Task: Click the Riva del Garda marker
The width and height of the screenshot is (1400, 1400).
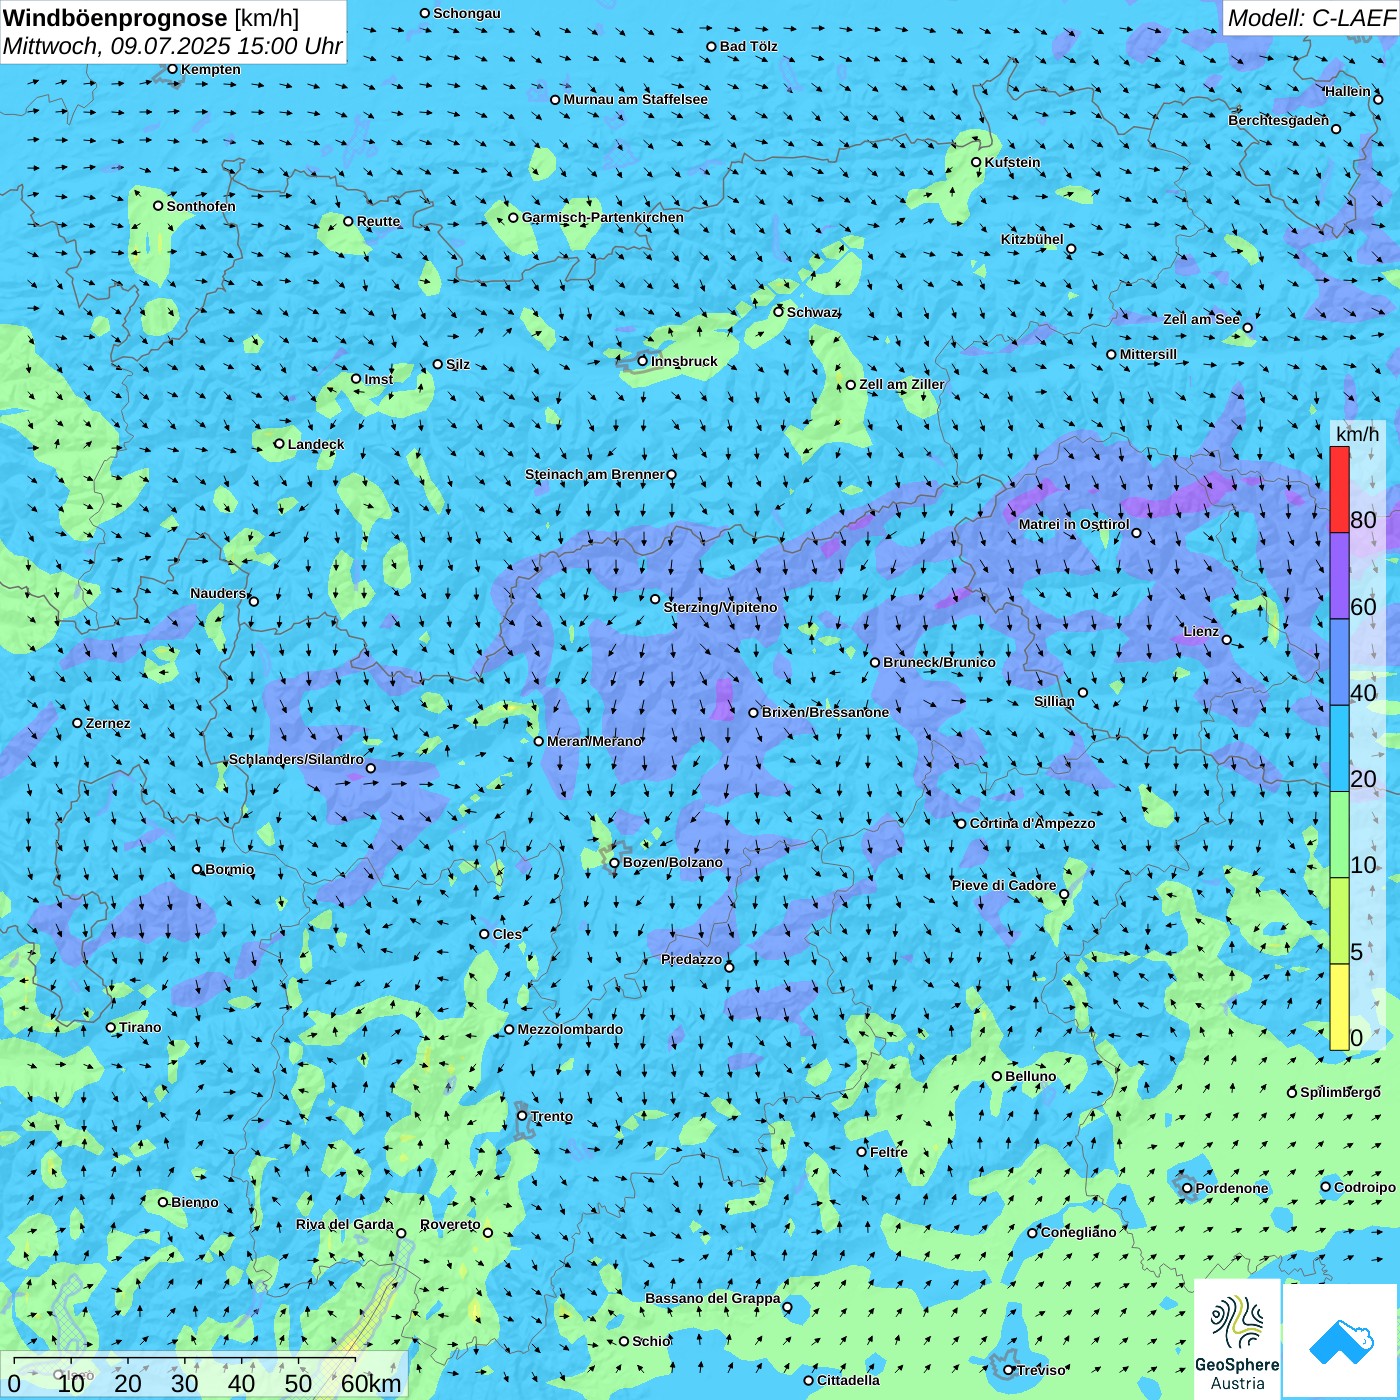Action: 401,1233
